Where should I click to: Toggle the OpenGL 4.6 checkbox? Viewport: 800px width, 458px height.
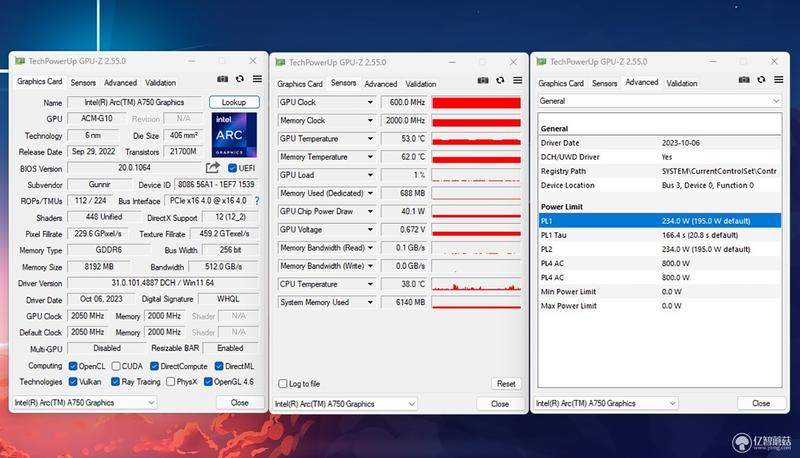(x=208, y=381)
